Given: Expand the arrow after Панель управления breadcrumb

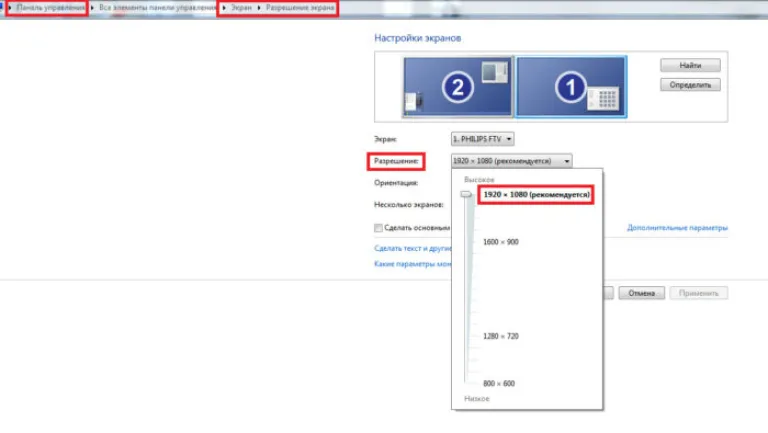Looking at the screenshot, I should pyautogui.click(x=92, y=8).
